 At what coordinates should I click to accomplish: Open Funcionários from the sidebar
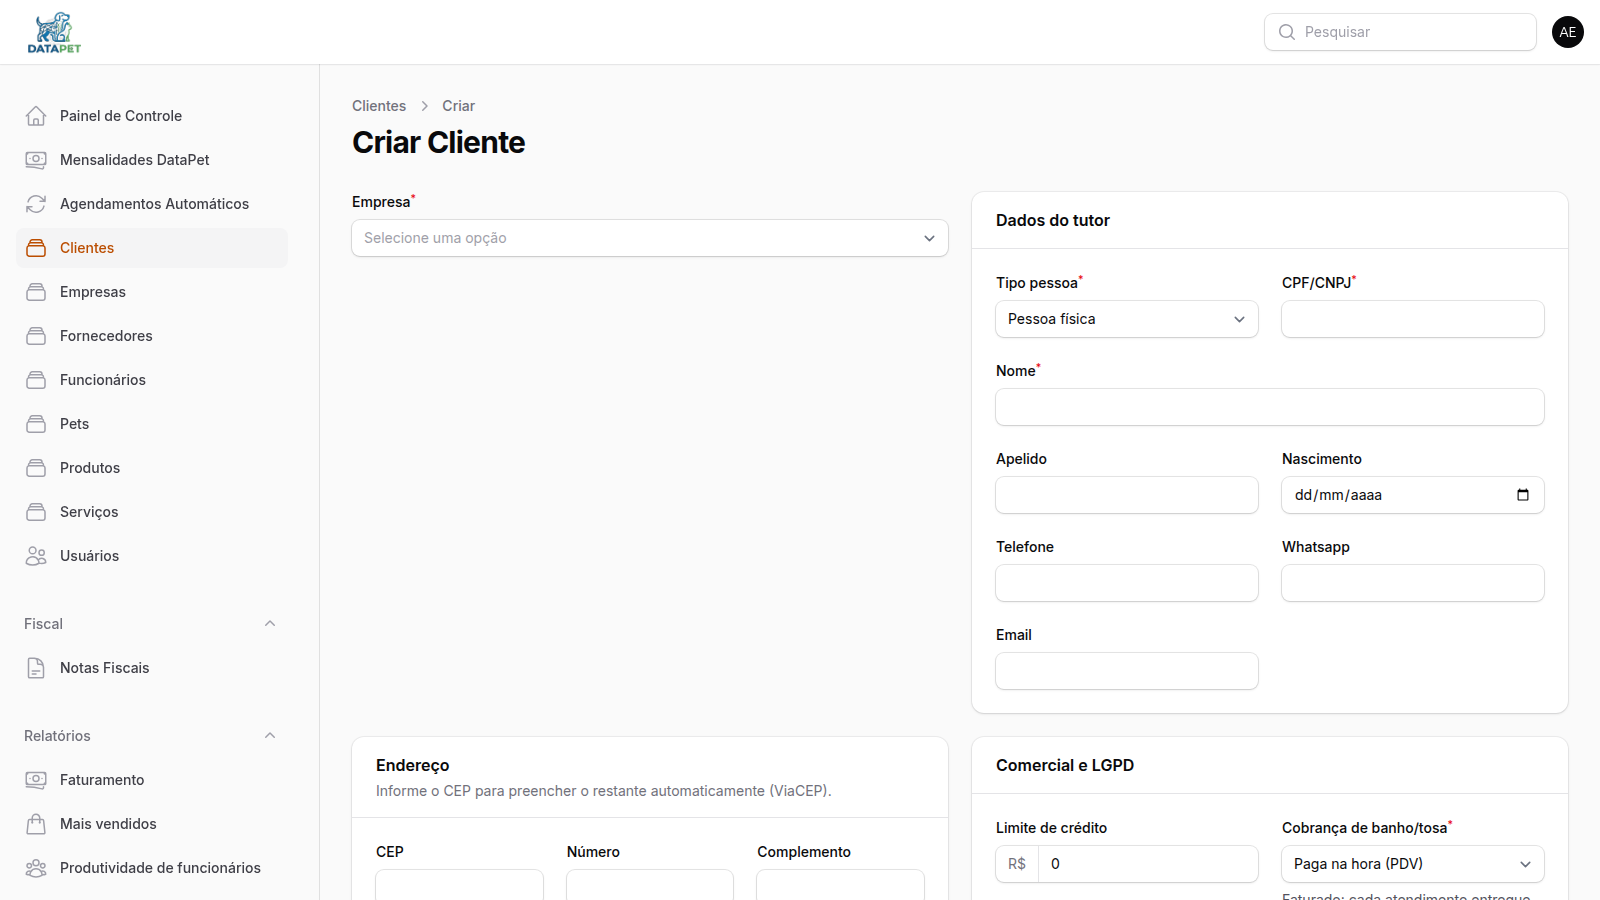pos(152,380)
